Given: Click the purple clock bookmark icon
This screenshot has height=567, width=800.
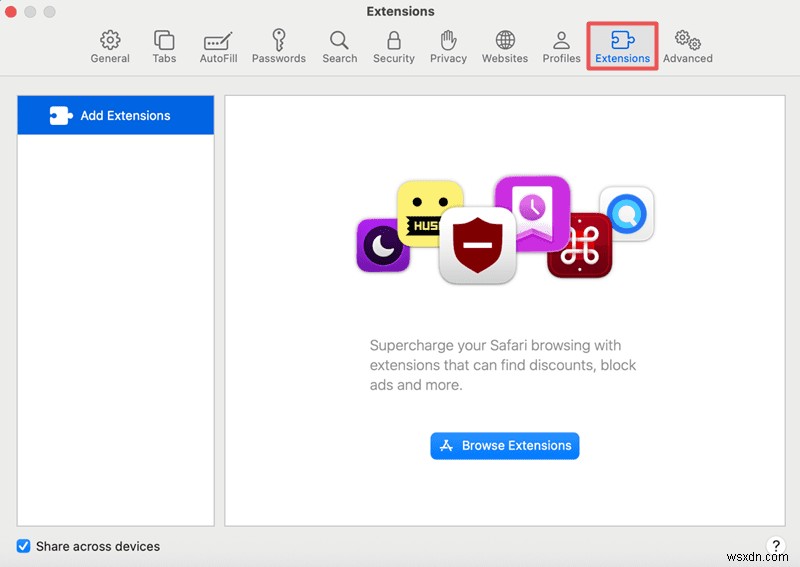Looking at the screenshot, I should 532,212.
